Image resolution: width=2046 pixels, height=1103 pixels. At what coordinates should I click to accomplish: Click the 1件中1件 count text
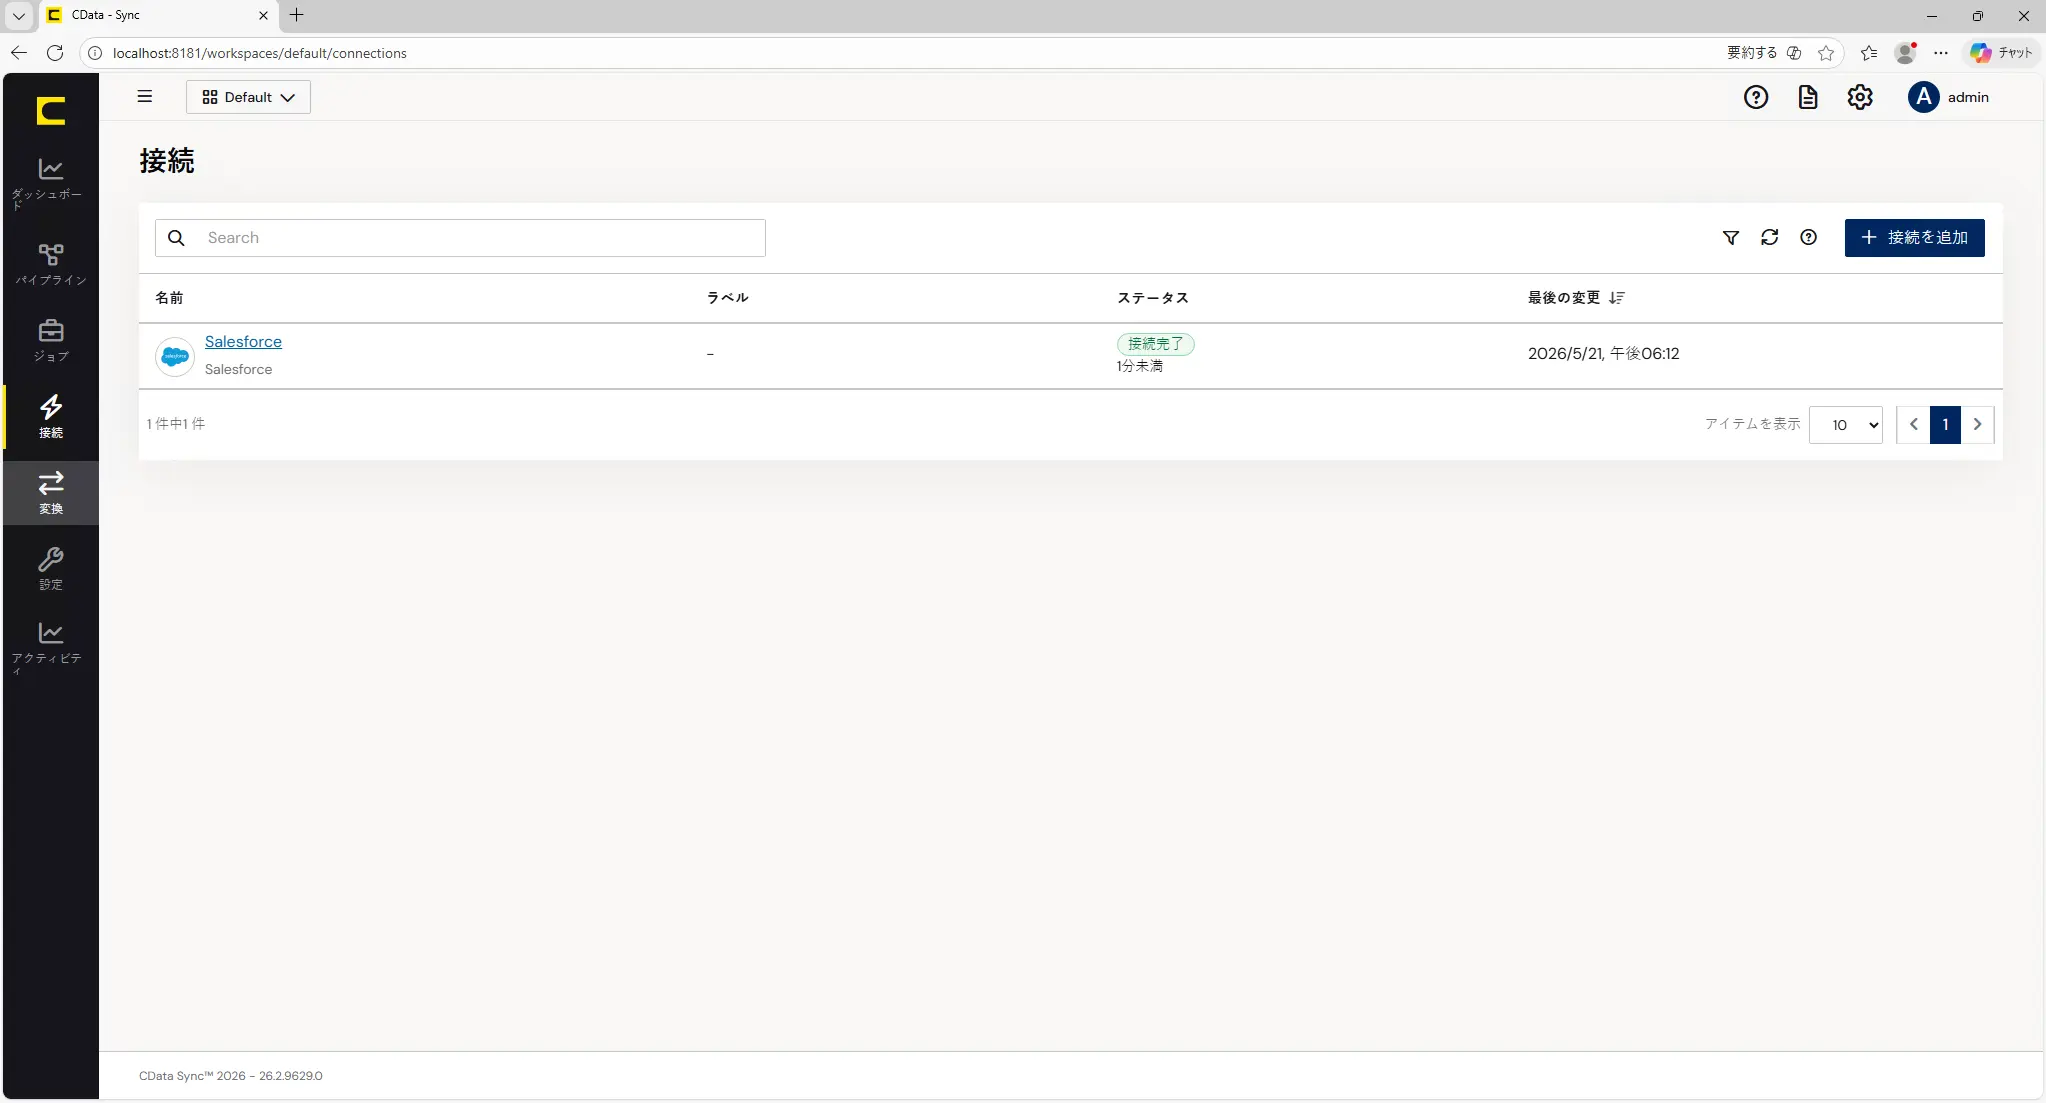pos(176,424)
